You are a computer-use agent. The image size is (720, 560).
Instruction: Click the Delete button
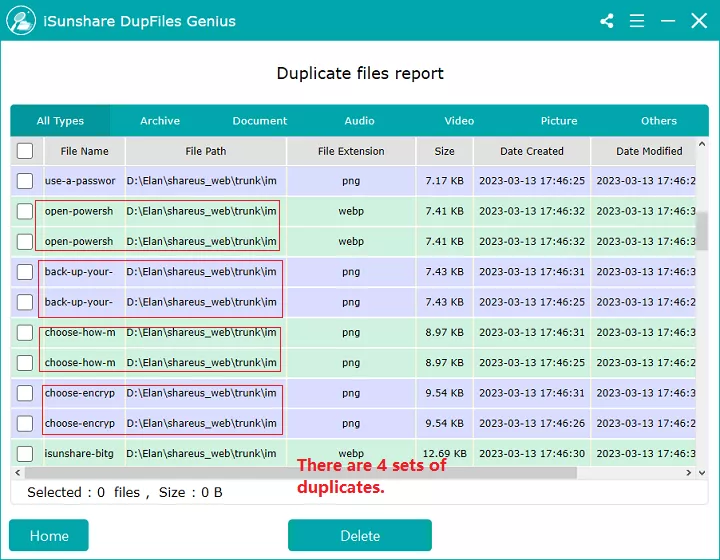tap(360, 535)
